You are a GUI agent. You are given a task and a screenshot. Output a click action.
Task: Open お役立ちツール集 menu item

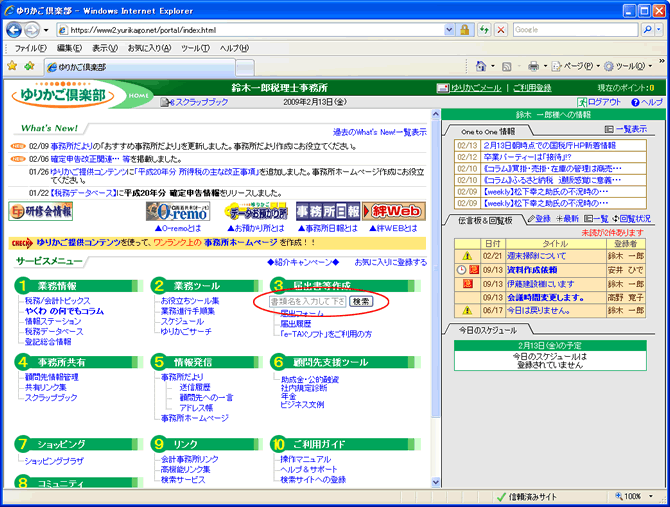click(x=190, y=301)
